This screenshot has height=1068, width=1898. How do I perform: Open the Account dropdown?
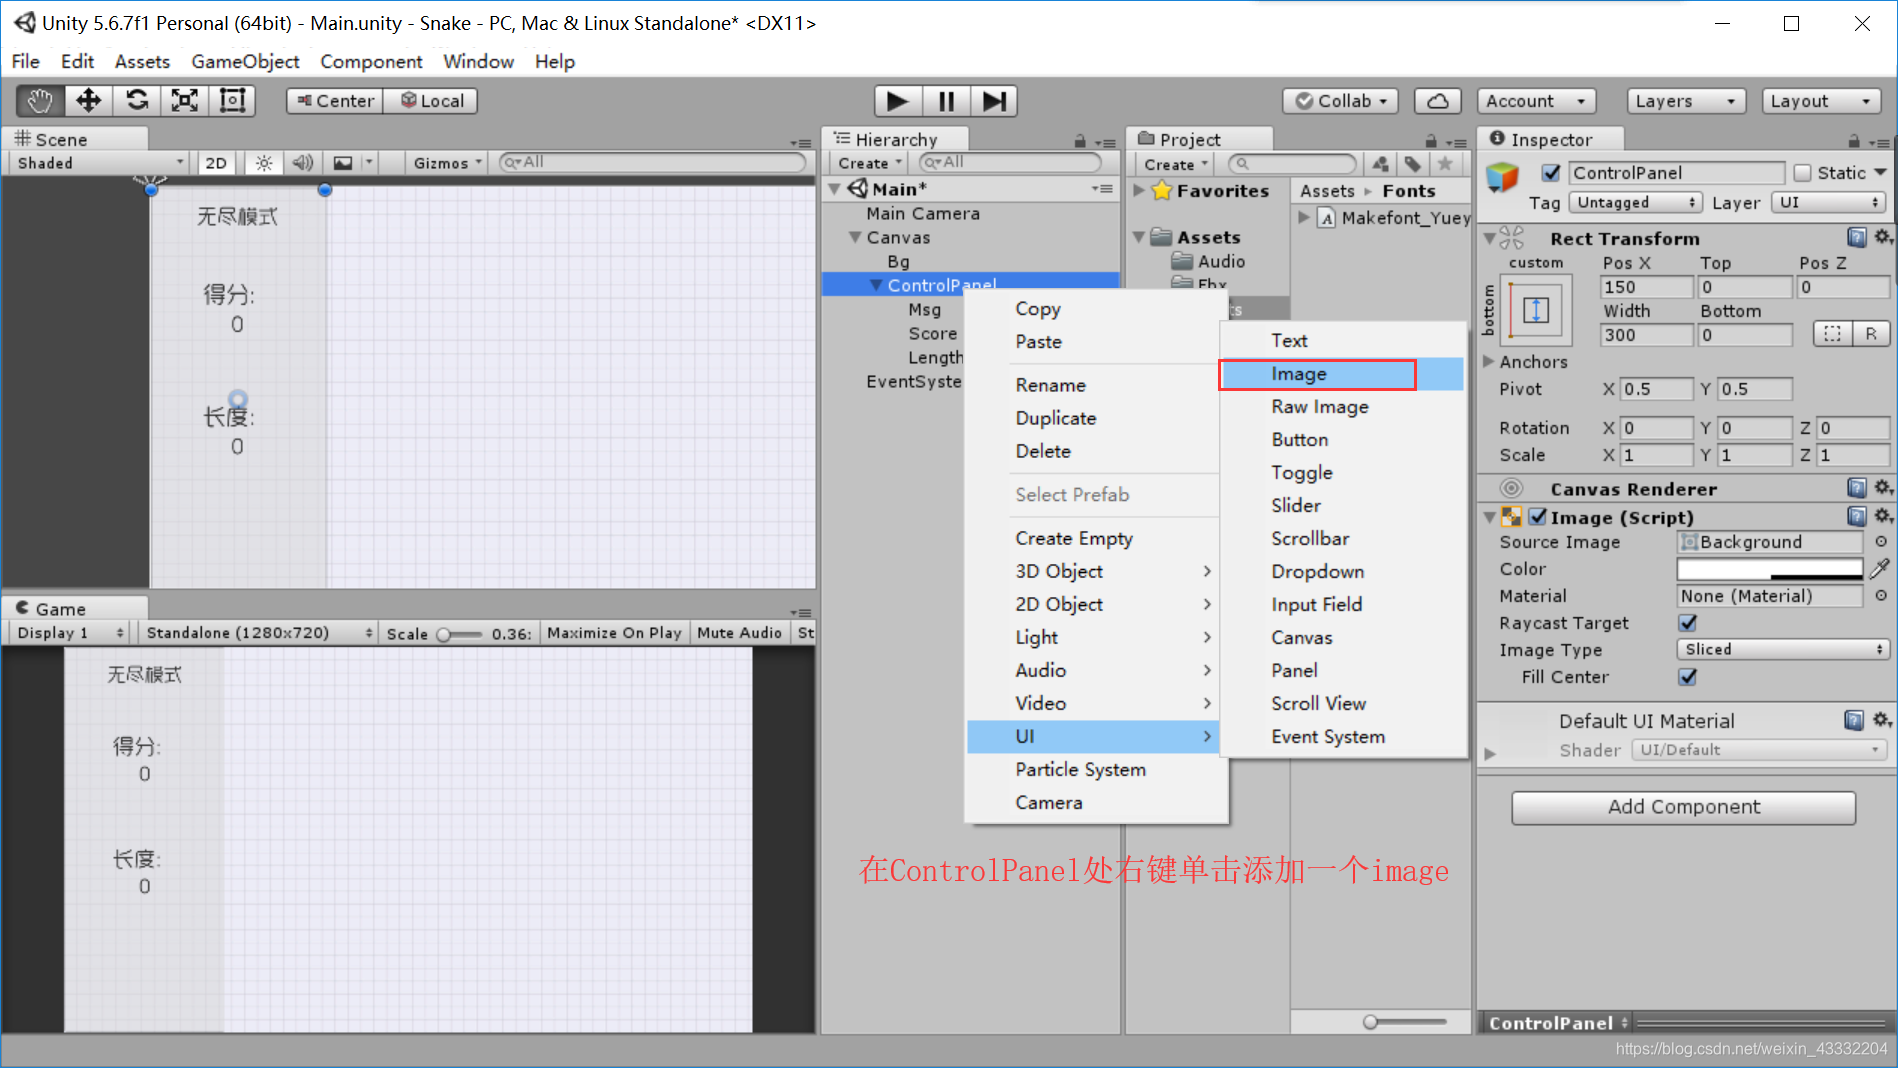[1536, 101]
